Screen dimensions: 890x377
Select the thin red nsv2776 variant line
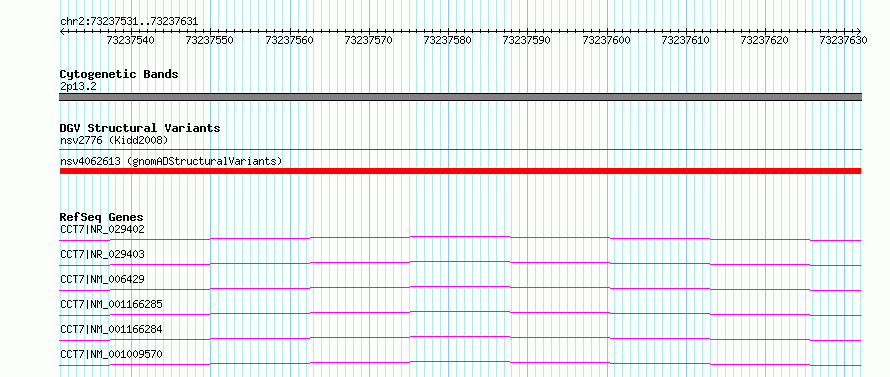tap(460, 150)
